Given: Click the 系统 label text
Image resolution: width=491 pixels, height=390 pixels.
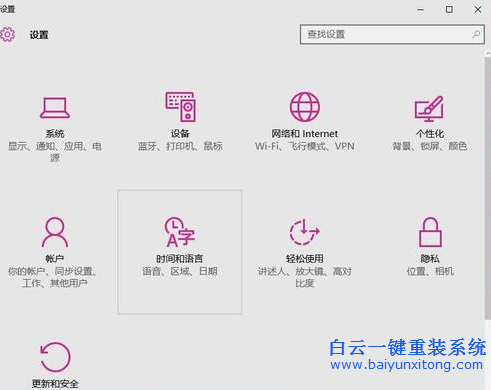Looking at the screenshot, I should coord(55,134).
